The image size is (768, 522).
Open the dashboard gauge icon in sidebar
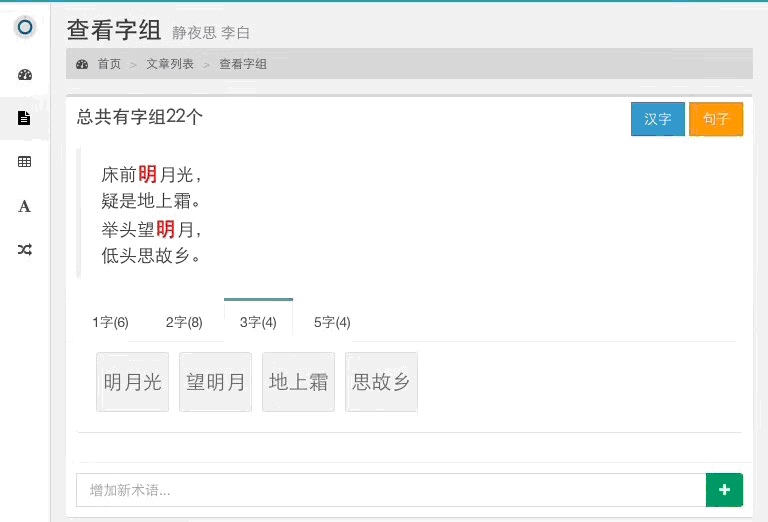click(x=25, y=74)
